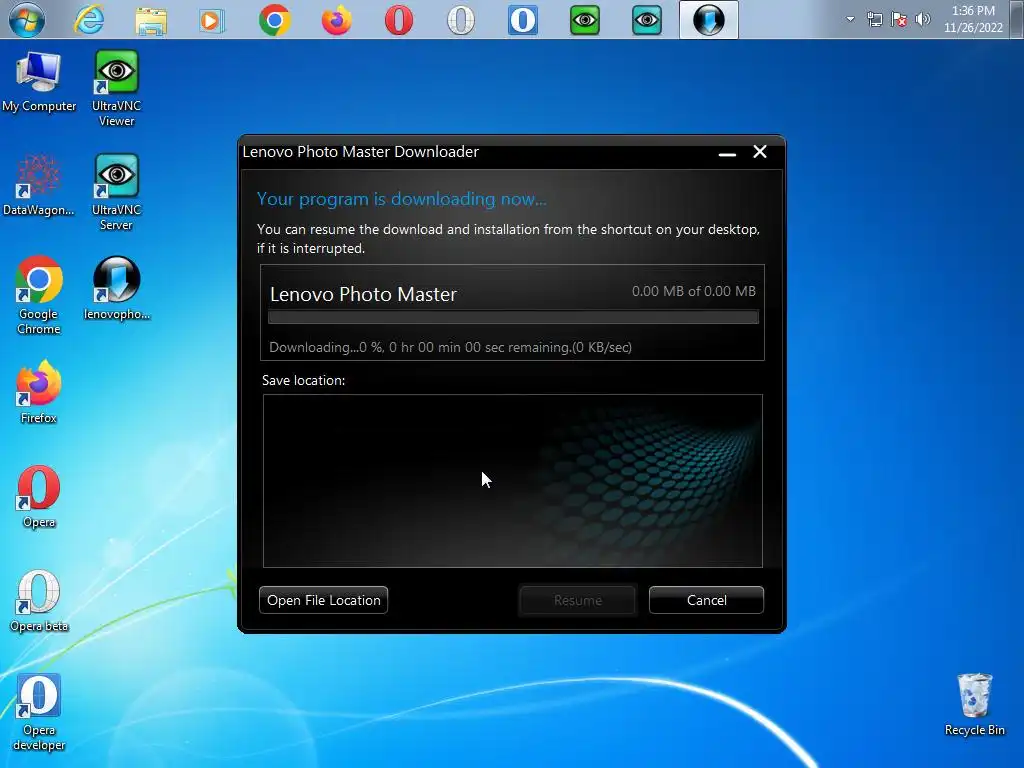Select the Lenovo downloader taskbar button
The height and width of the screenshot is (768, 1024).
pos(709,20)
